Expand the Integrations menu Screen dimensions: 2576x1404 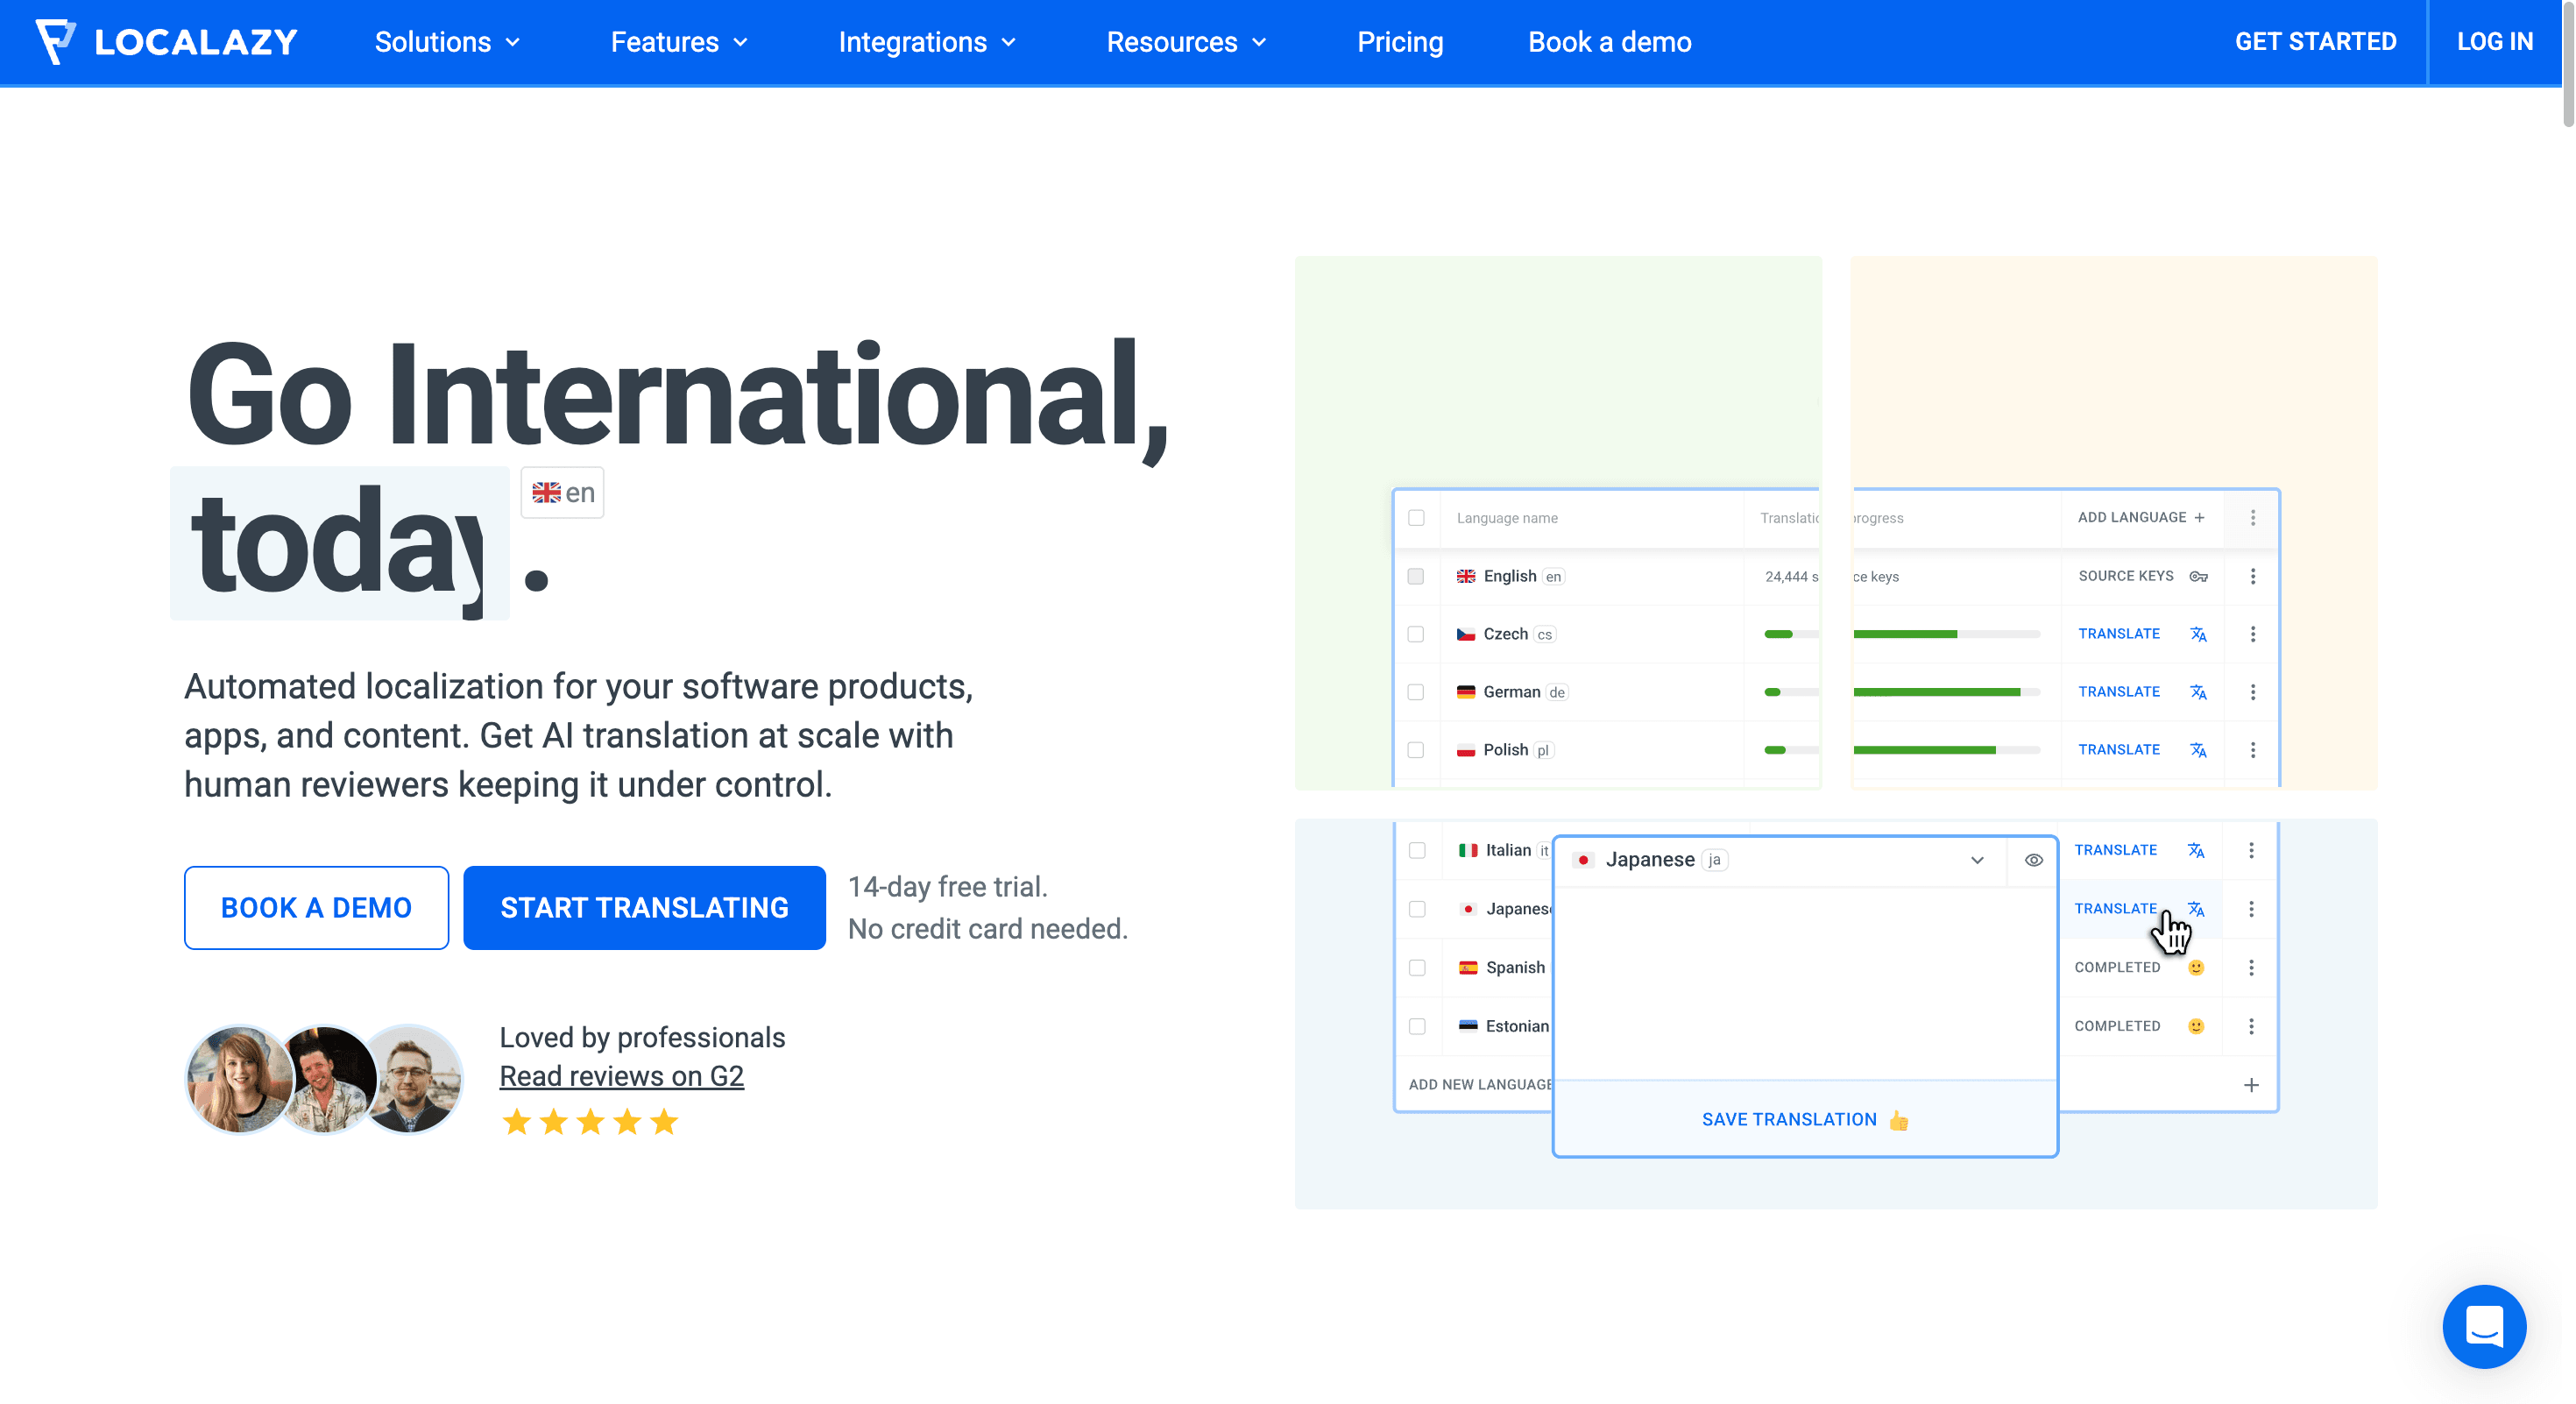(x=928, y=42)
